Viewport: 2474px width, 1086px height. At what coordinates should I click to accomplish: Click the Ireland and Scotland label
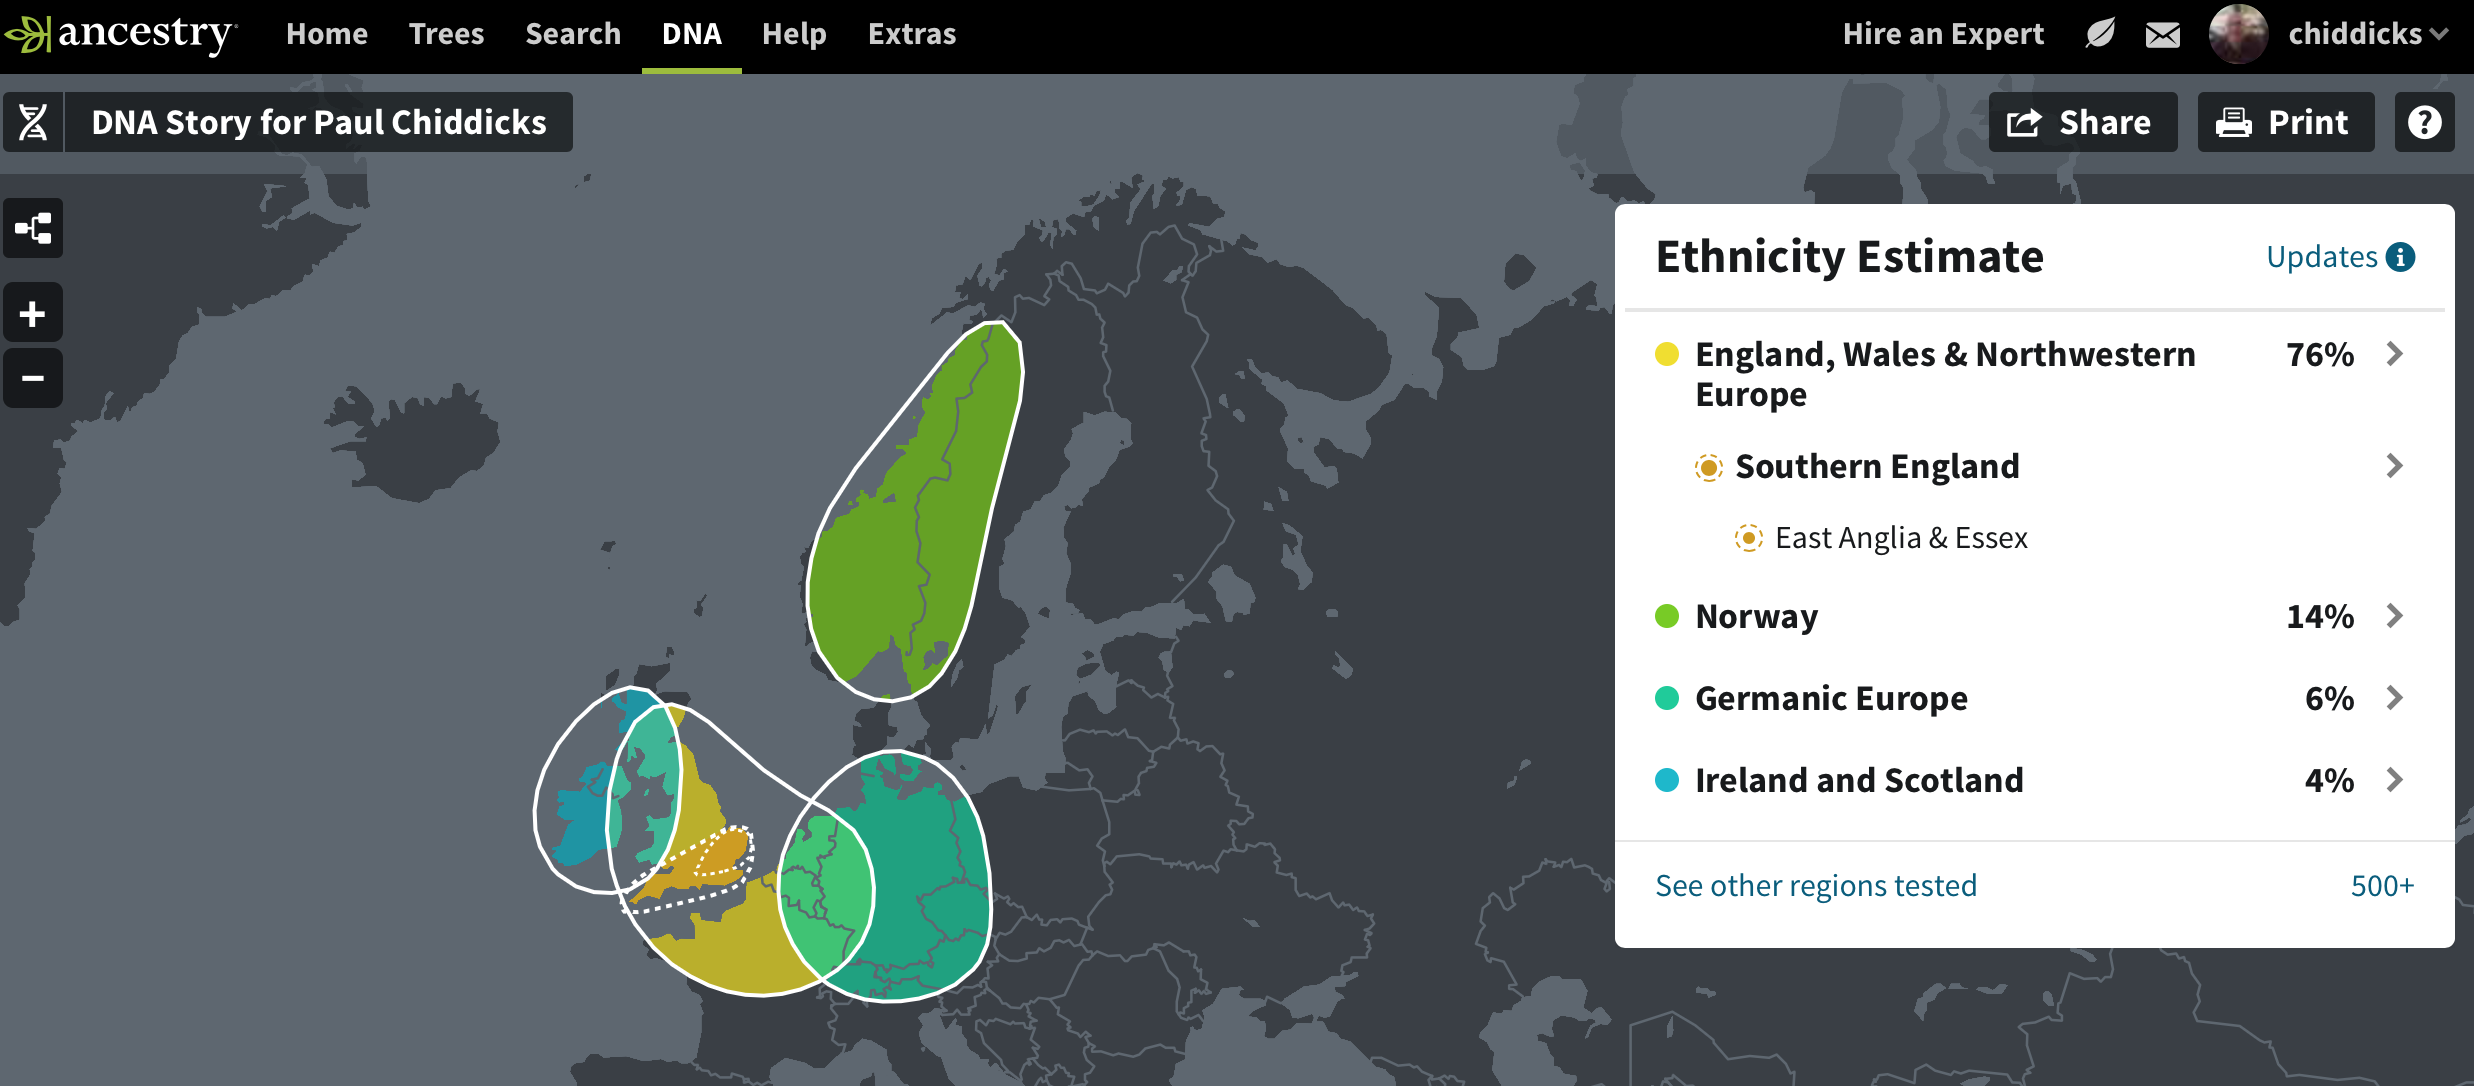tap(1859, 780)
